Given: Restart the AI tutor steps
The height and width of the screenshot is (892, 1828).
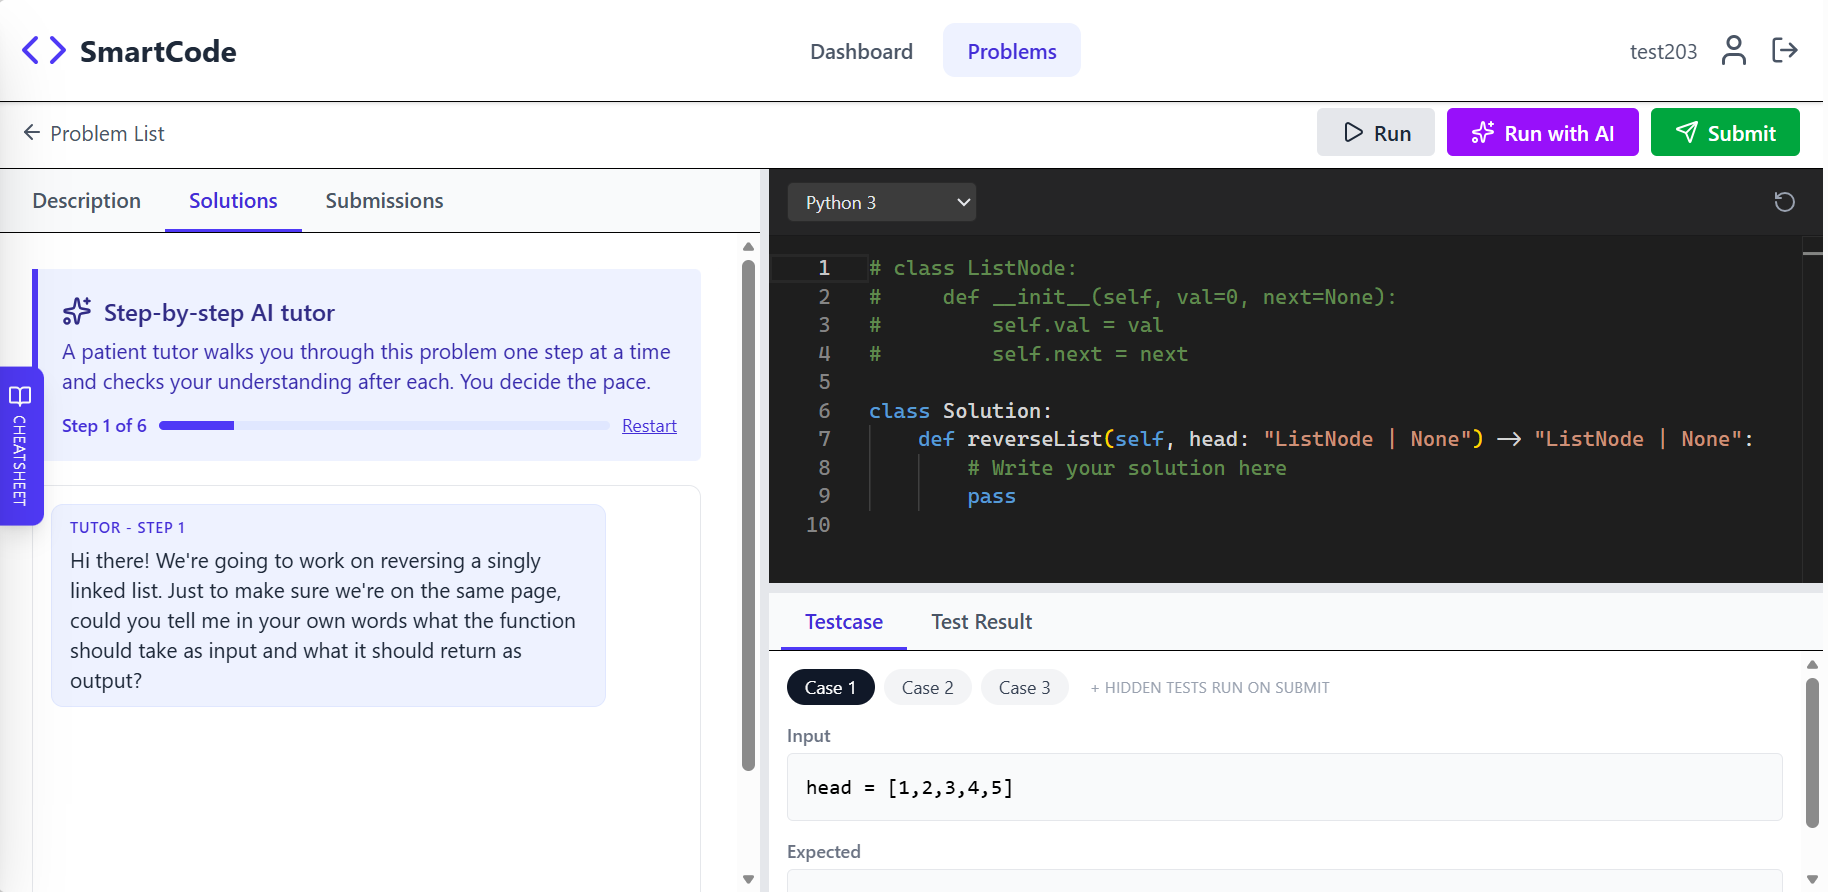Looking at the screenshot, I should [x=649, y=426].
